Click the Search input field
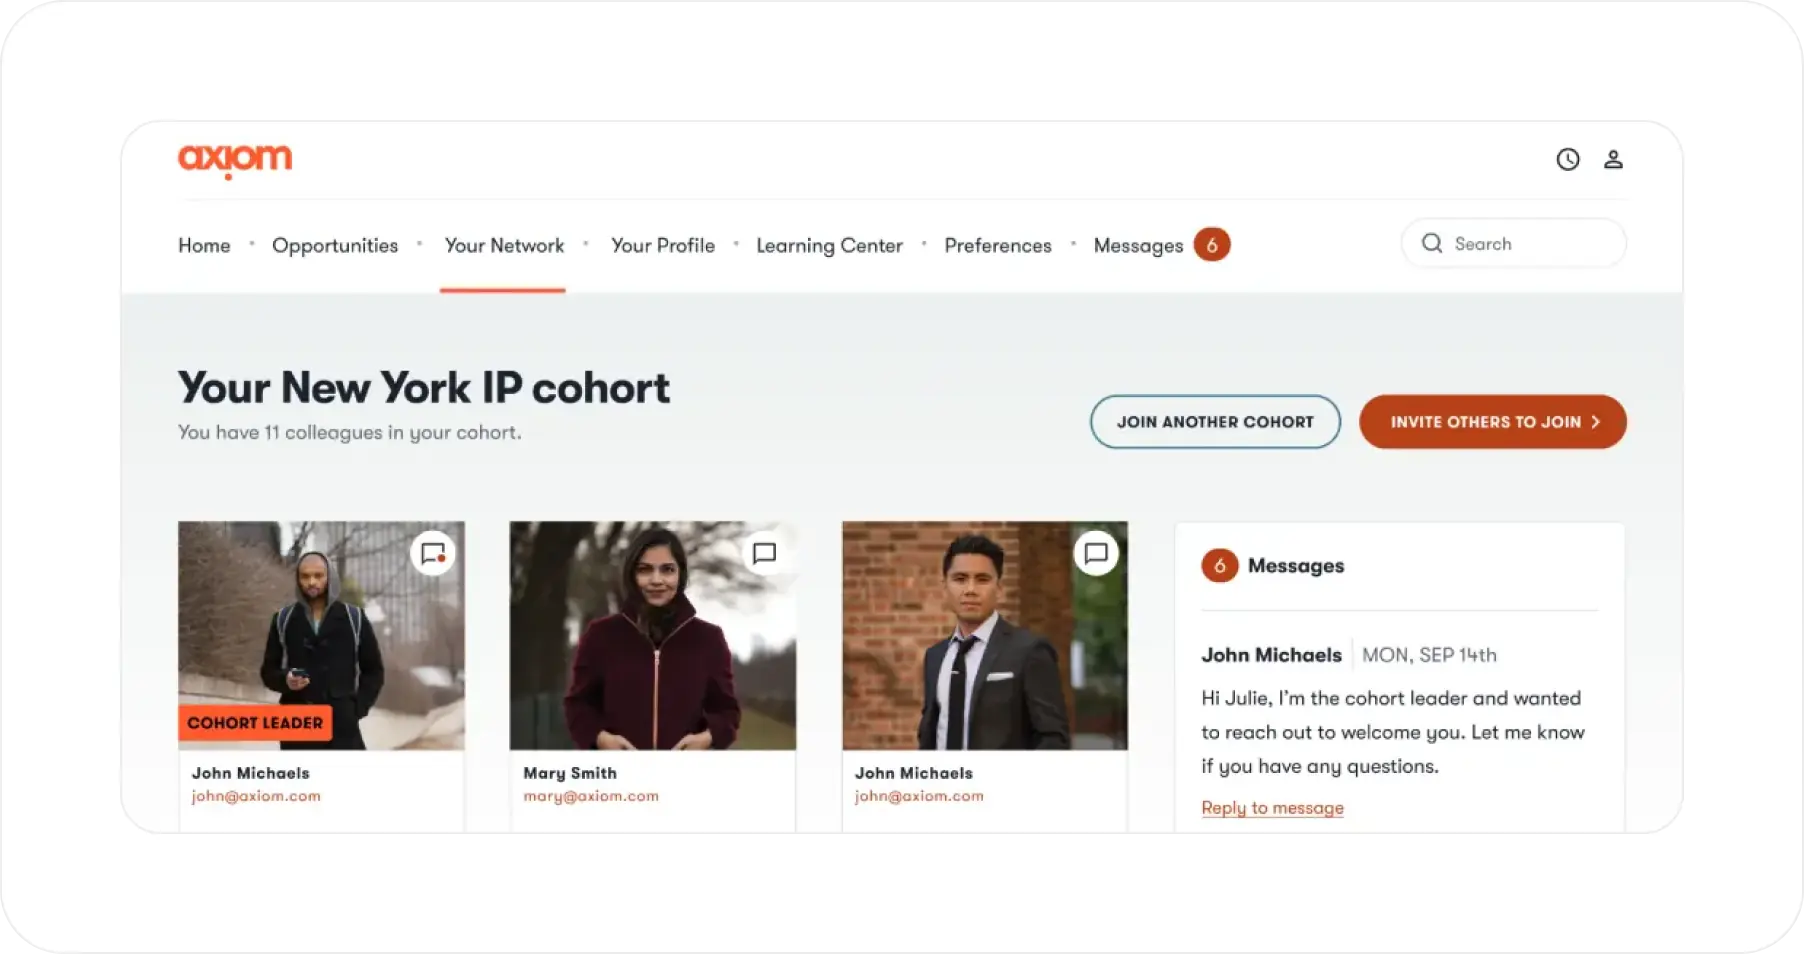 tap(1513, 243)
